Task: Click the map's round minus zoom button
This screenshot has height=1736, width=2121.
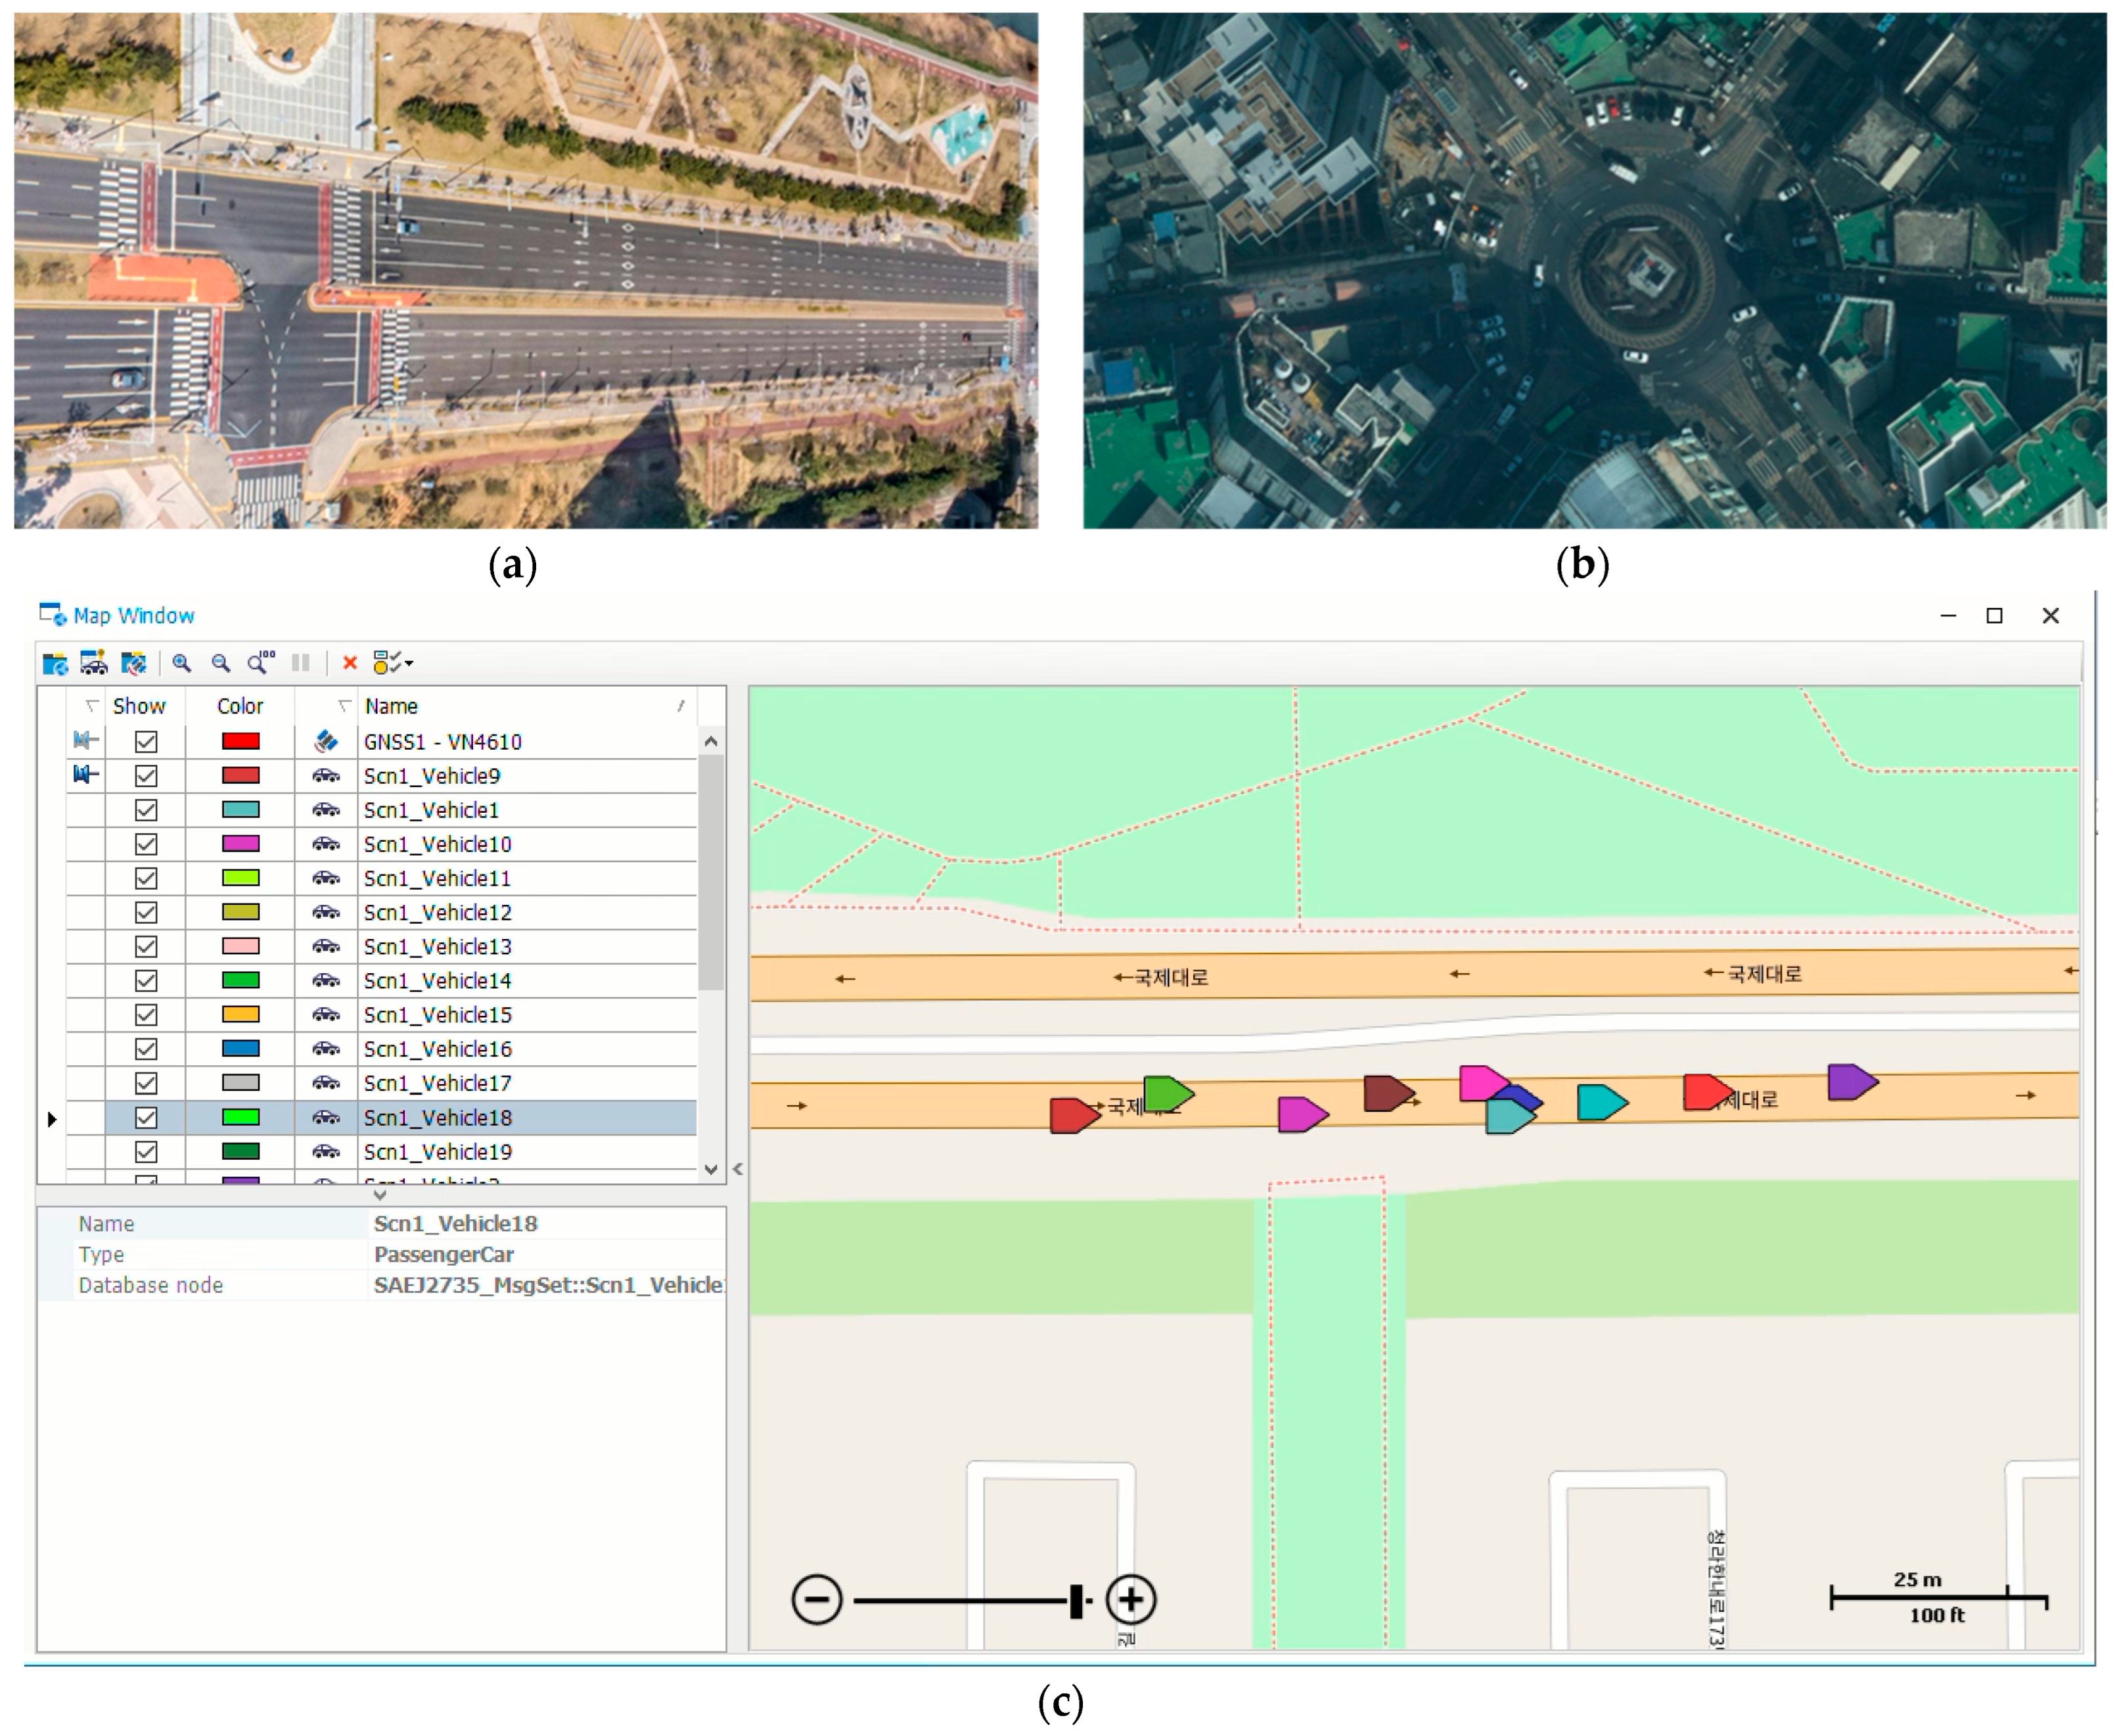Action: point(816,1601)
